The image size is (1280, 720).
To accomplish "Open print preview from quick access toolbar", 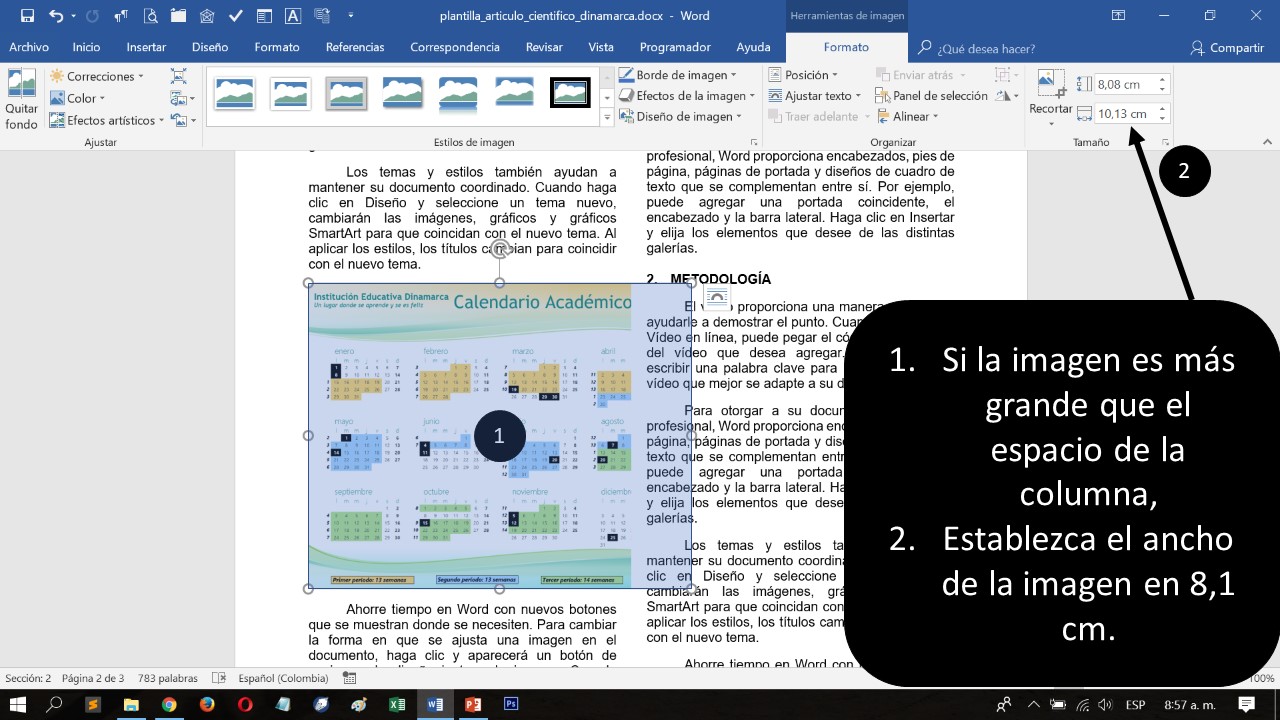I will pyautogui.click(x=150, y=16).
